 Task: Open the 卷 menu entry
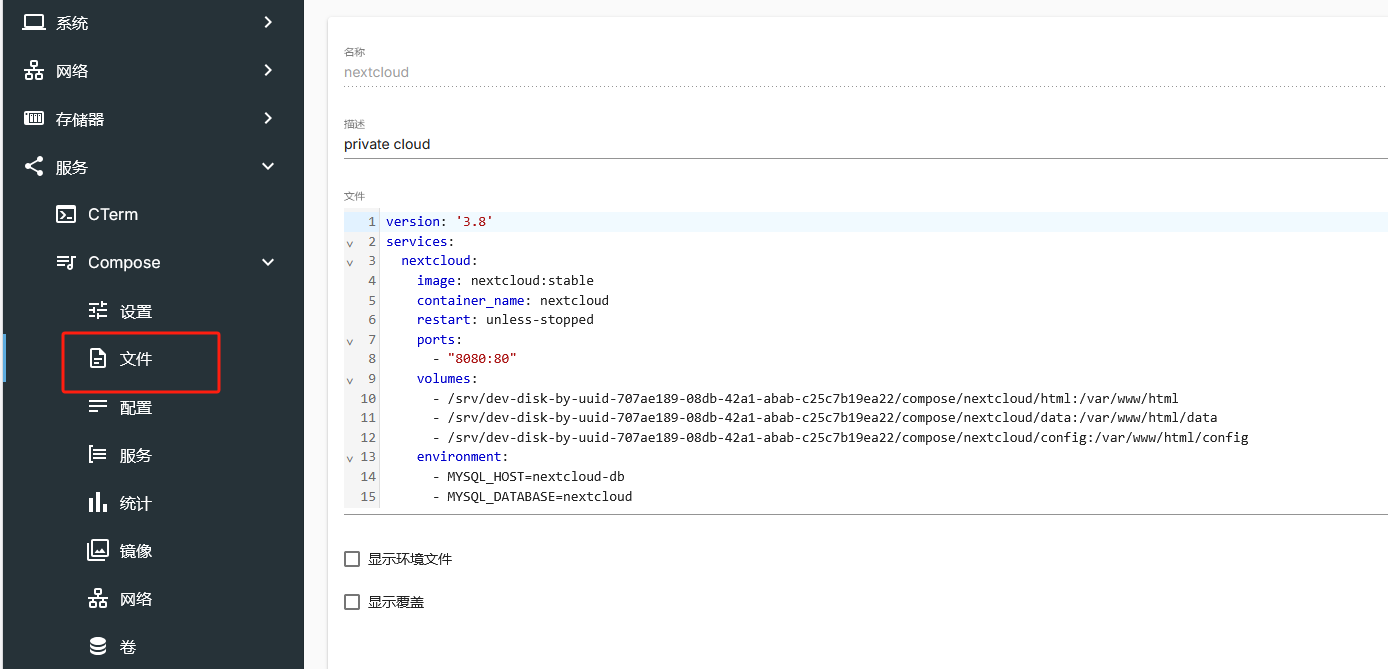(x=153, y=646)
